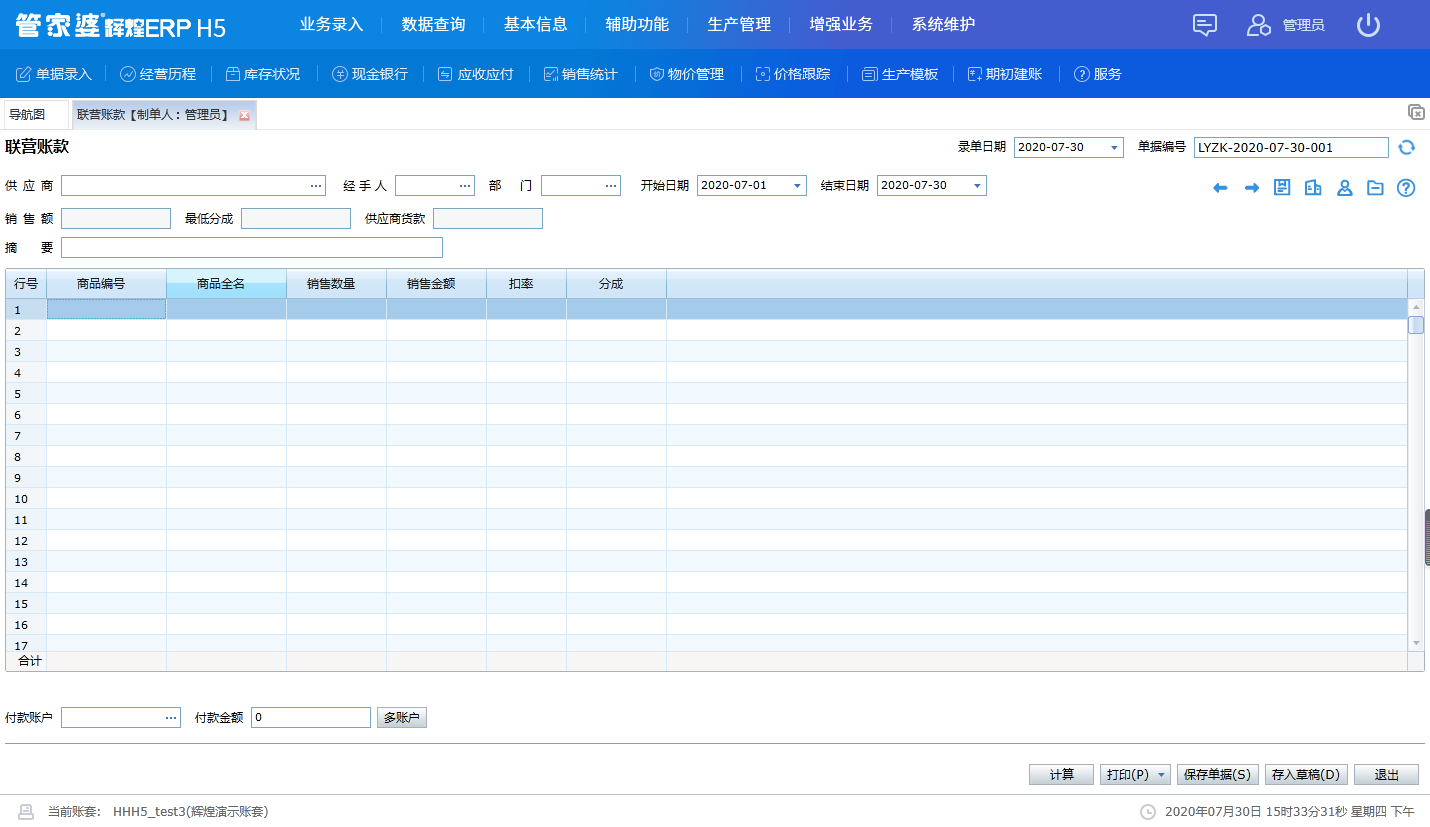Focus the 单据编号 input field
Viewport: 1430px width, 827px height.
[1291, 148]
